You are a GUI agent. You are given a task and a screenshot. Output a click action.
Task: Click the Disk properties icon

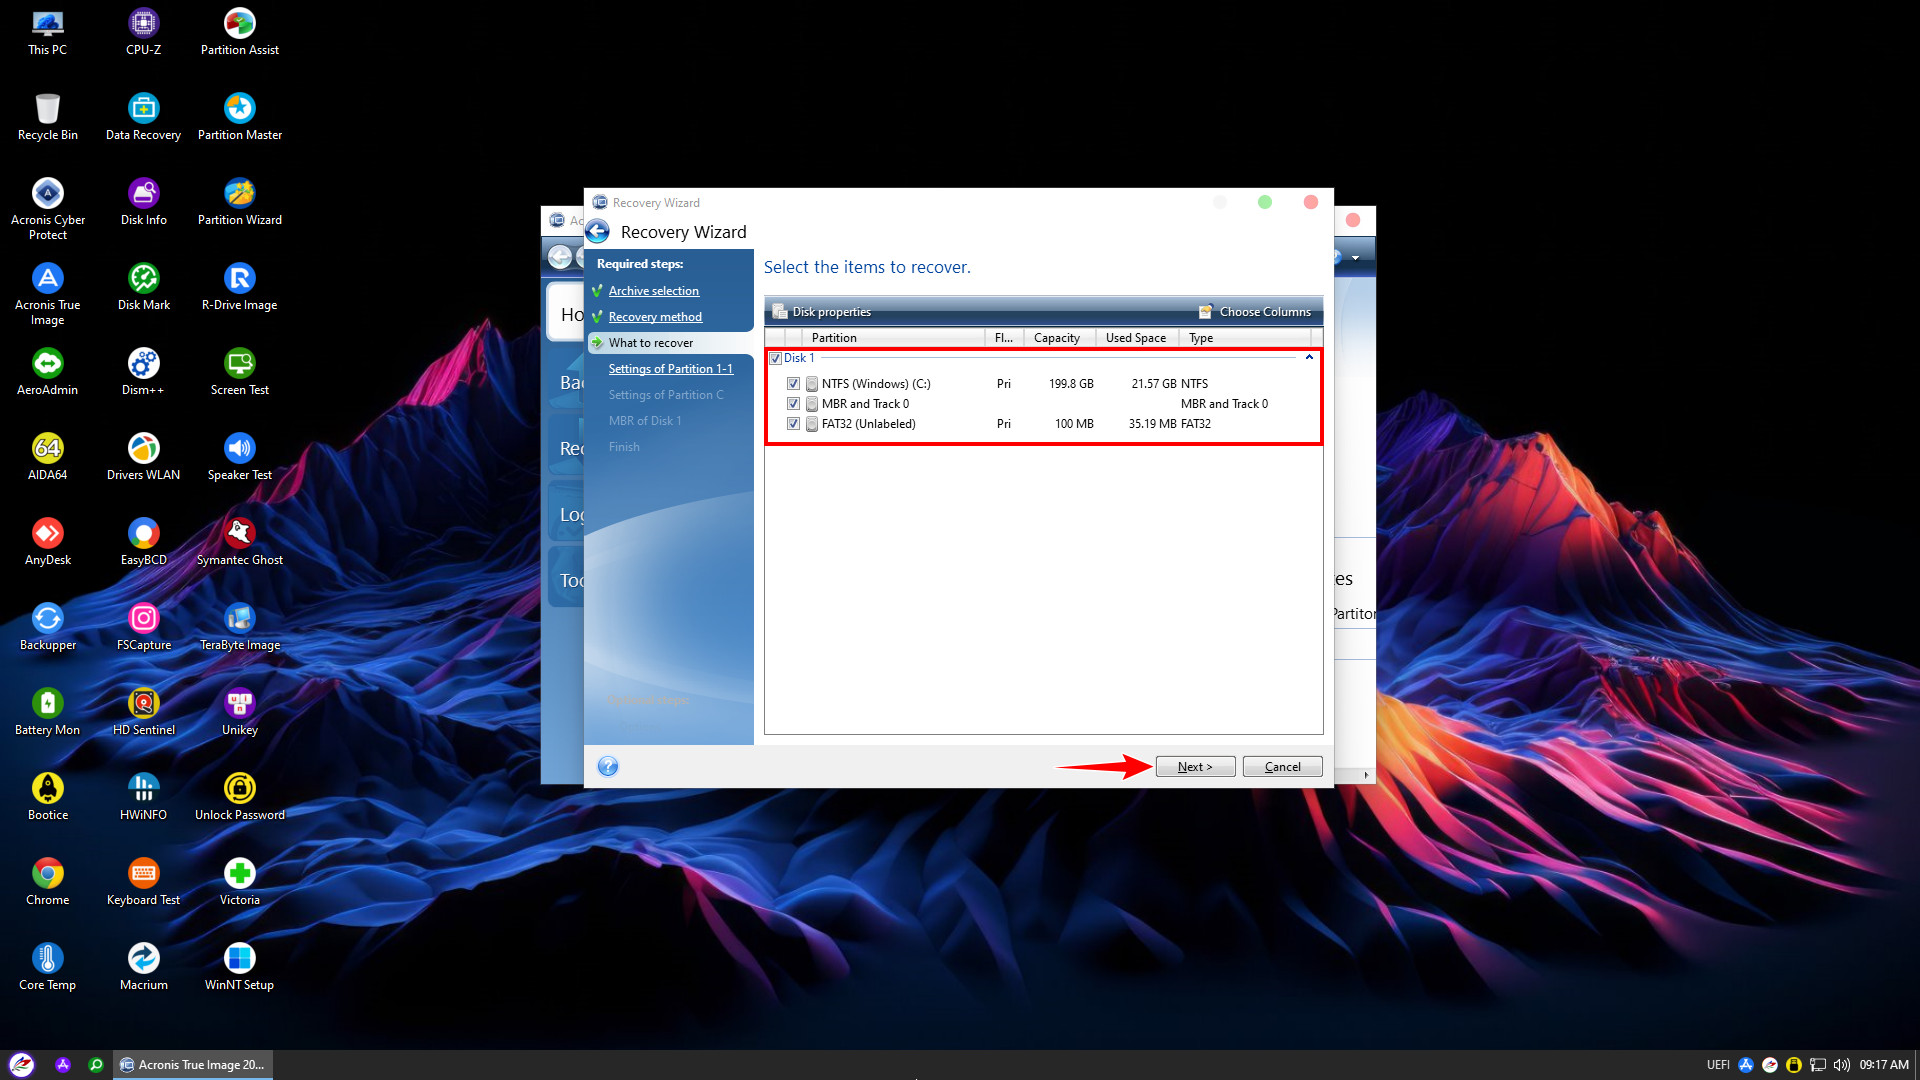click(x=780, y=312)
